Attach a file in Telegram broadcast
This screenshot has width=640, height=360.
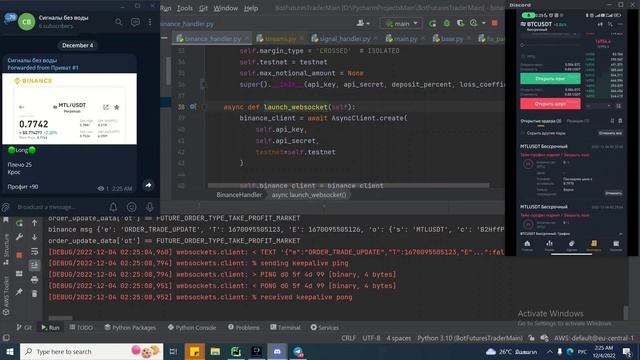6,207
